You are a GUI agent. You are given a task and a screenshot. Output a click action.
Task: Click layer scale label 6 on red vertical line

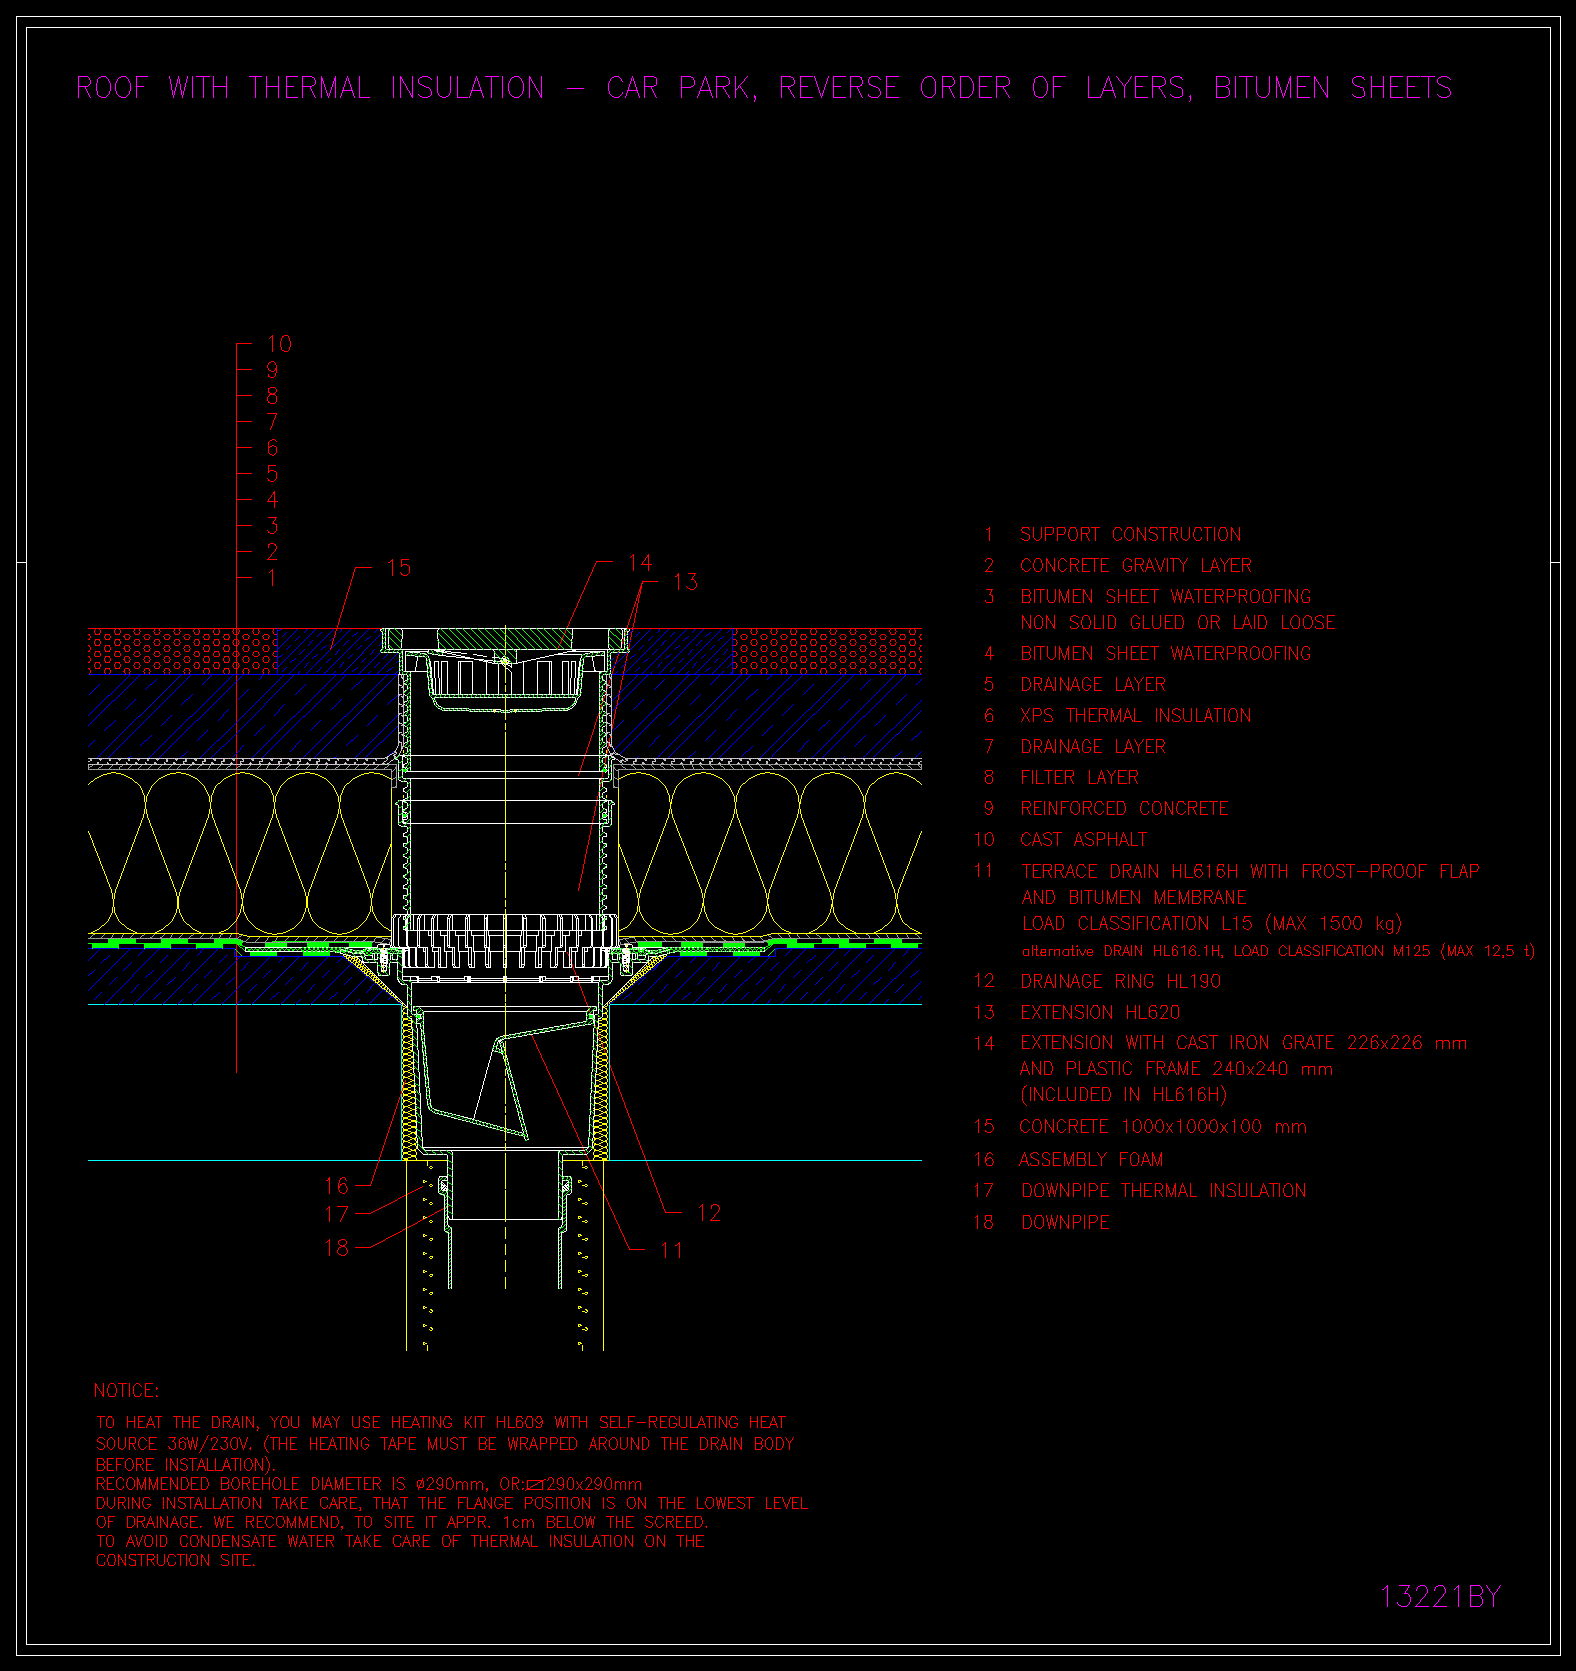point(272,448)
